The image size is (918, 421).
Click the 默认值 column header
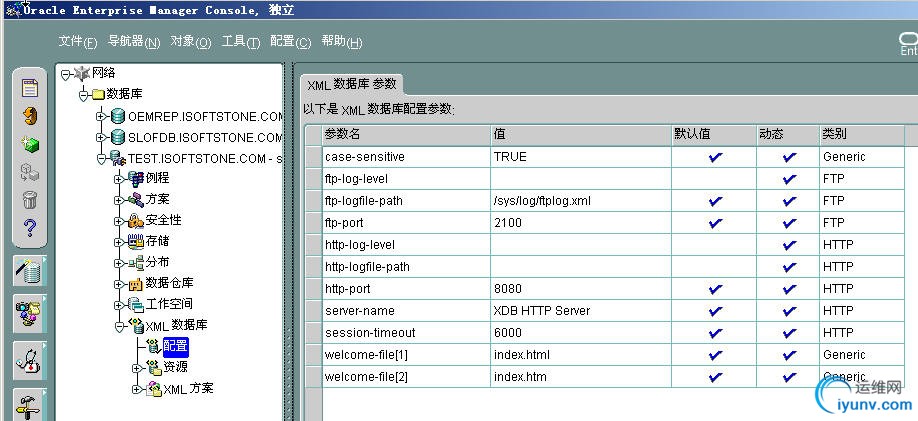coord(714,134)
